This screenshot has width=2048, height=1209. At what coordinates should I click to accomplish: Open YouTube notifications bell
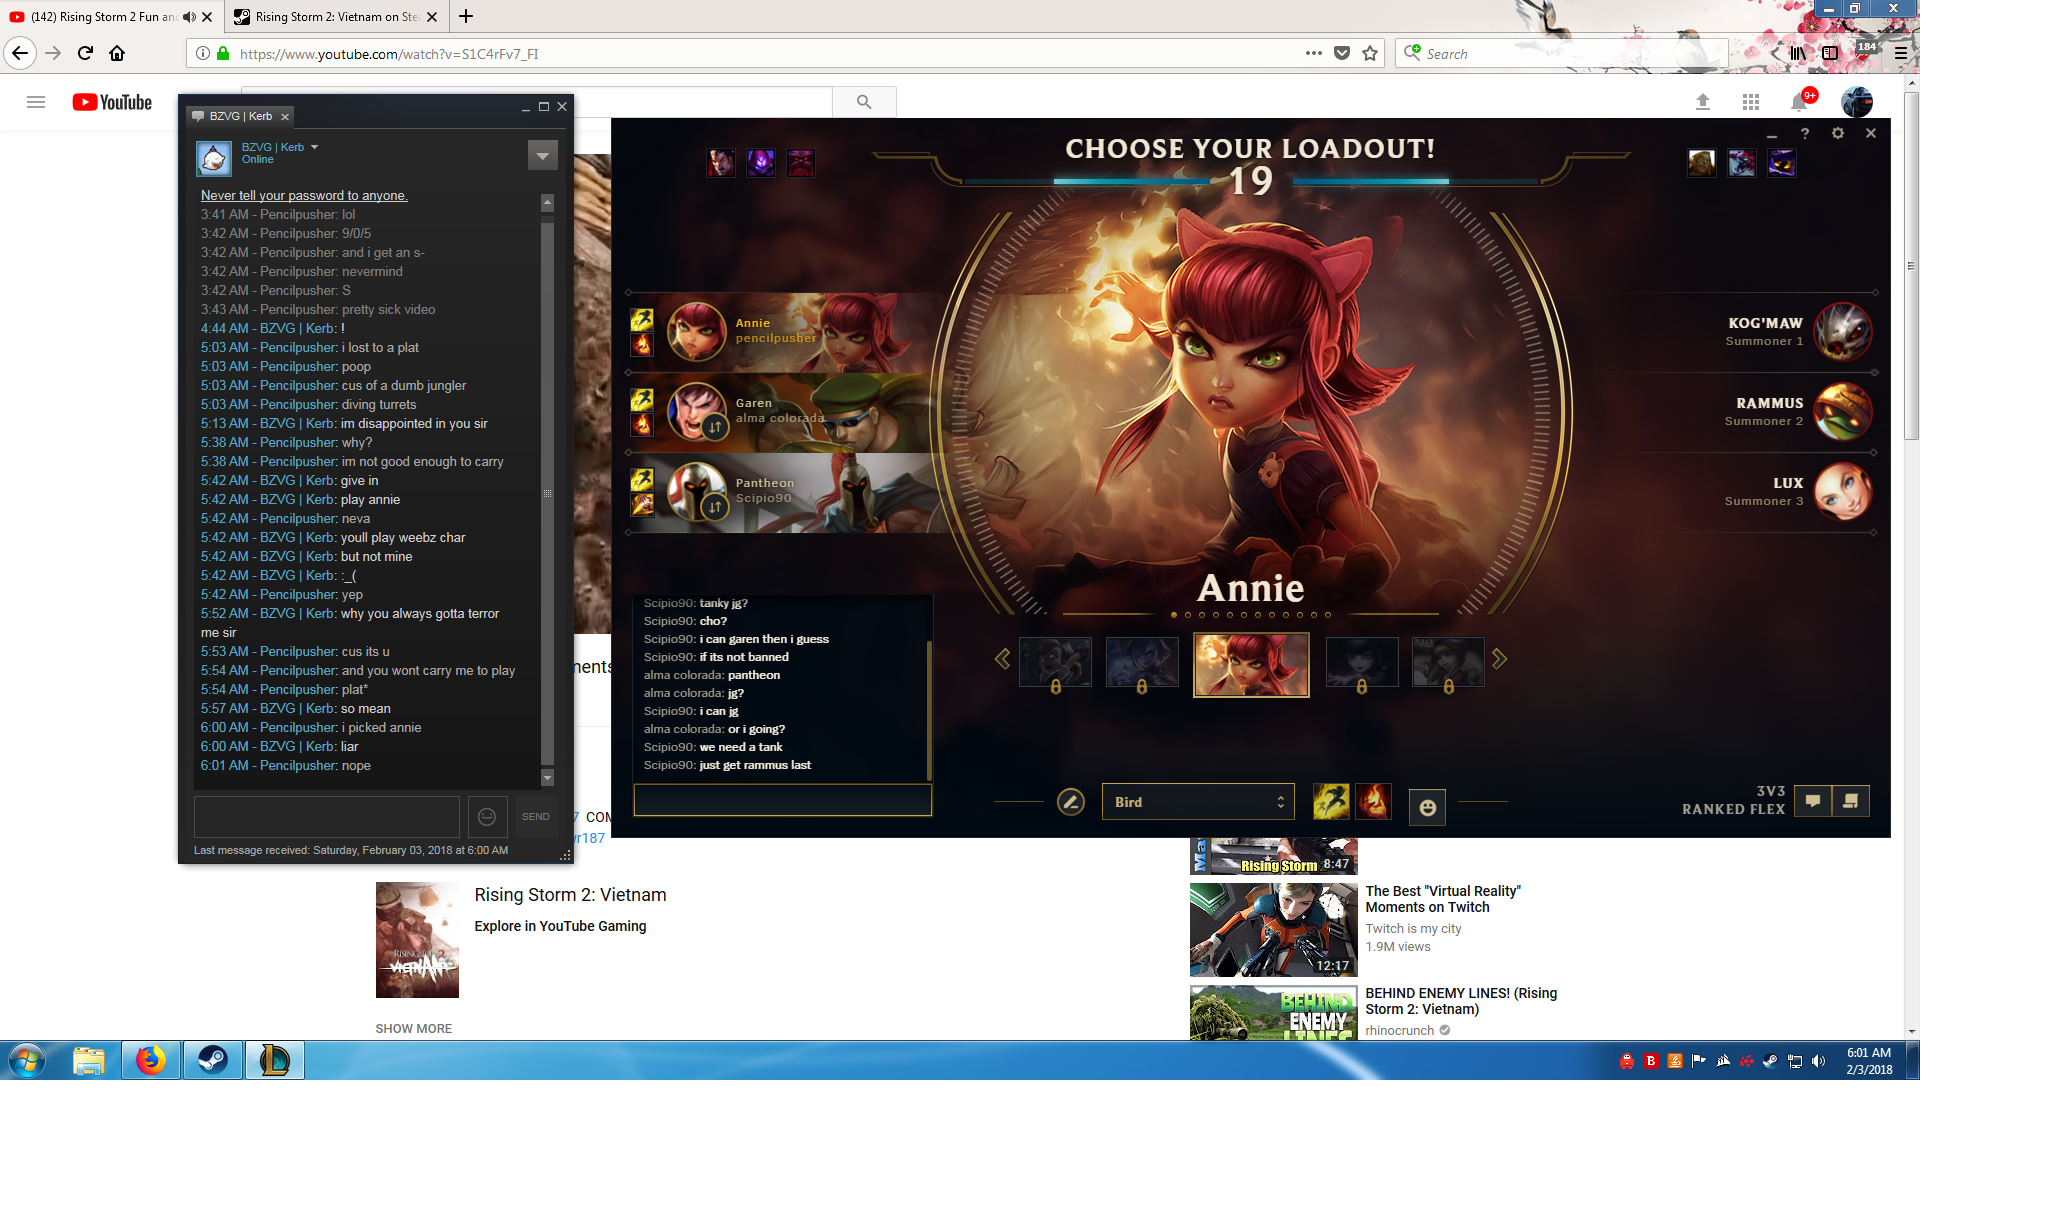1799,102
